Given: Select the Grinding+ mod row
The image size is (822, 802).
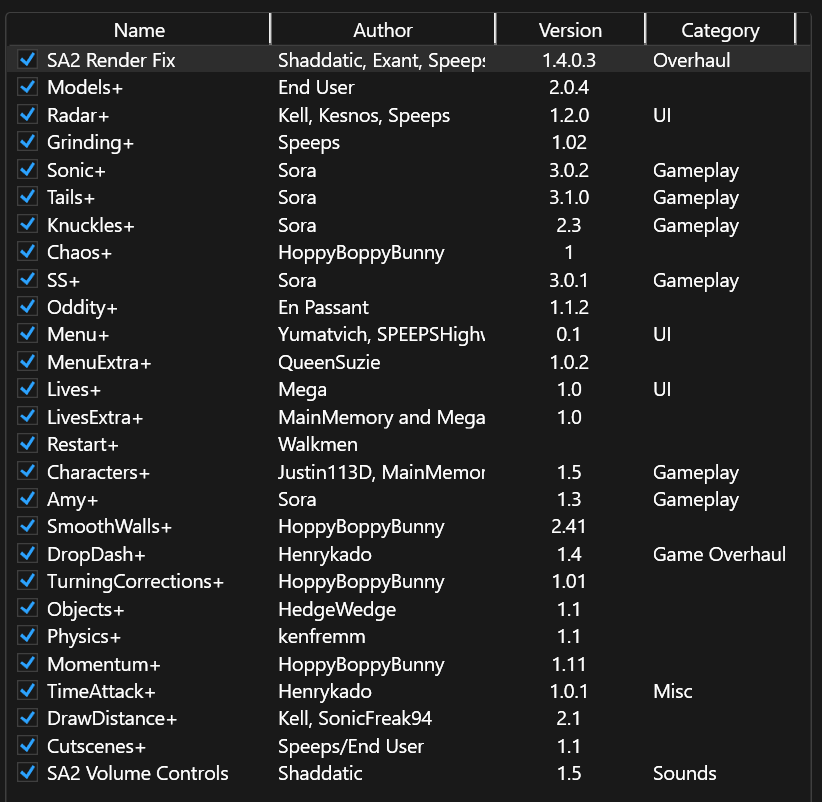Looking at the screenshot, I should point(409,142).
